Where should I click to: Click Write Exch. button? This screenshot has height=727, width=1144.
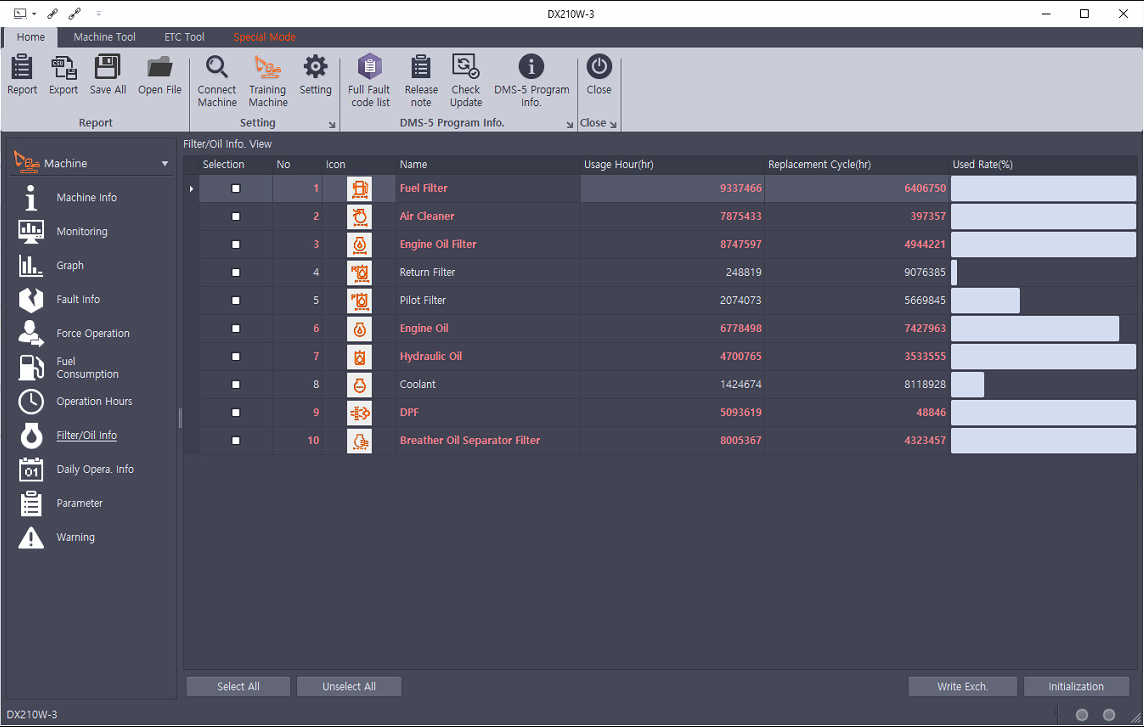pos(962,686)
